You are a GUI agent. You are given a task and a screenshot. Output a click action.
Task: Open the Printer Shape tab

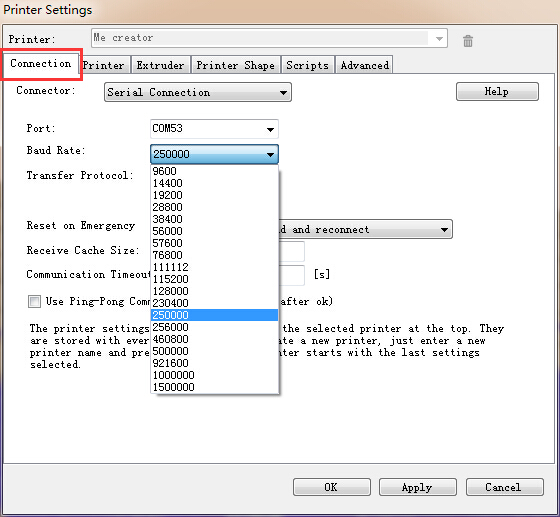(236, 65)
